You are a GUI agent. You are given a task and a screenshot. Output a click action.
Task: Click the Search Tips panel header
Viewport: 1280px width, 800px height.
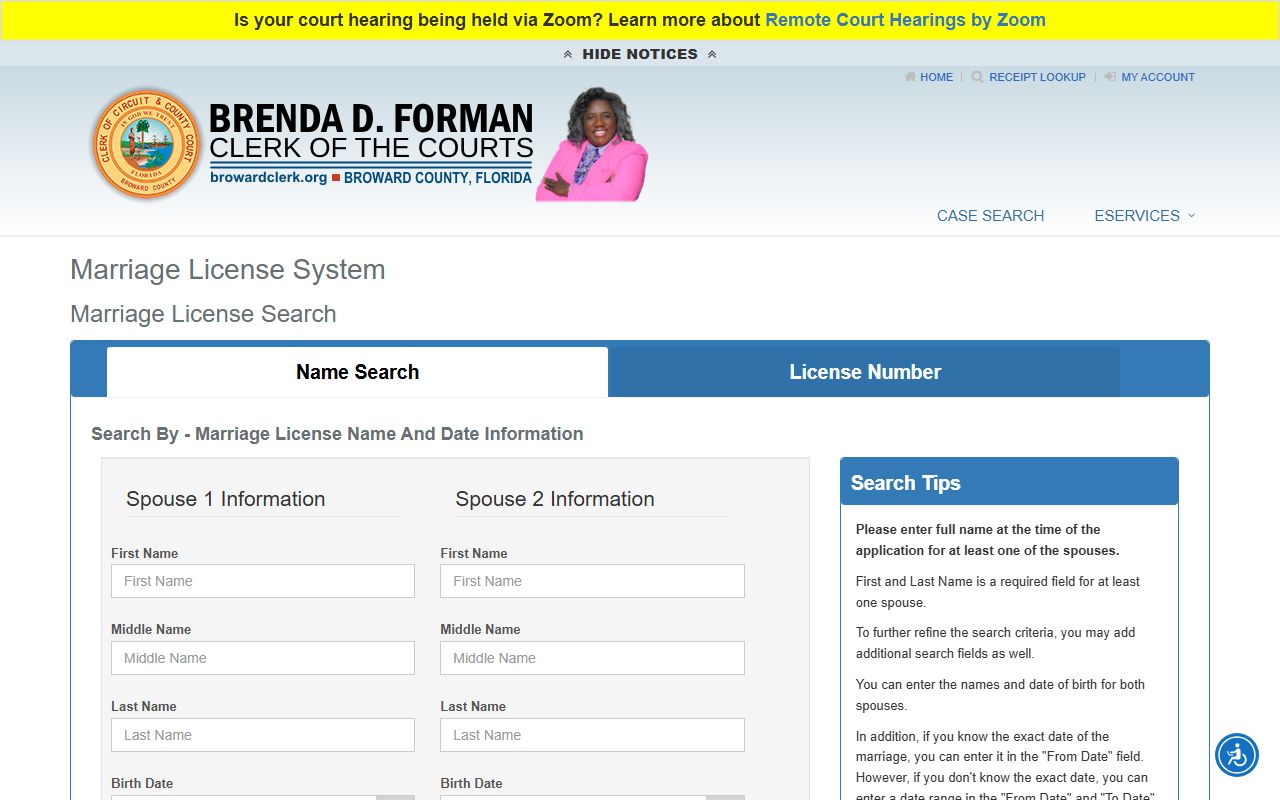tap(1009, 482)
